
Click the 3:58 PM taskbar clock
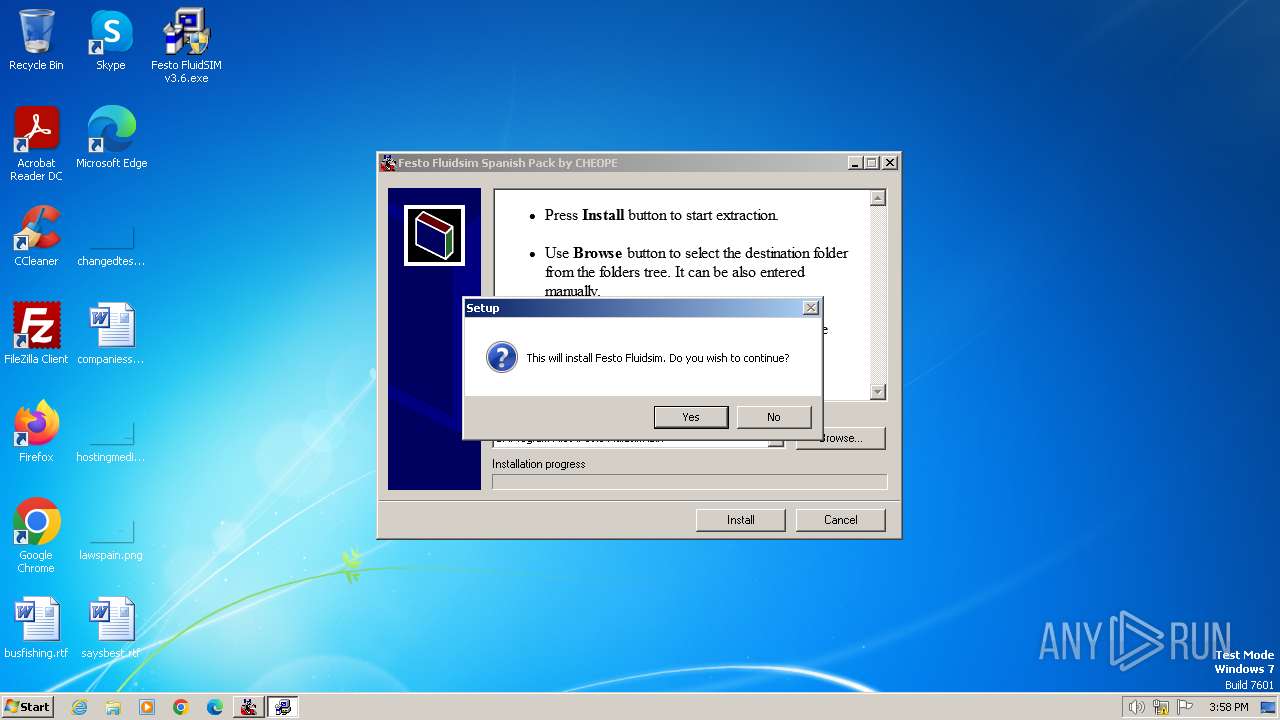point(1229,707)
